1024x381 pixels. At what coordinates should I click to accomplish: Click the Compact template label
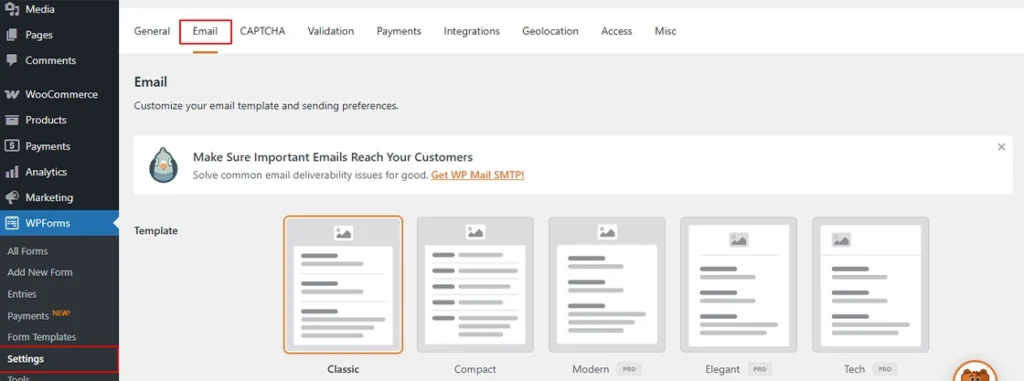[x=475, y=369]
